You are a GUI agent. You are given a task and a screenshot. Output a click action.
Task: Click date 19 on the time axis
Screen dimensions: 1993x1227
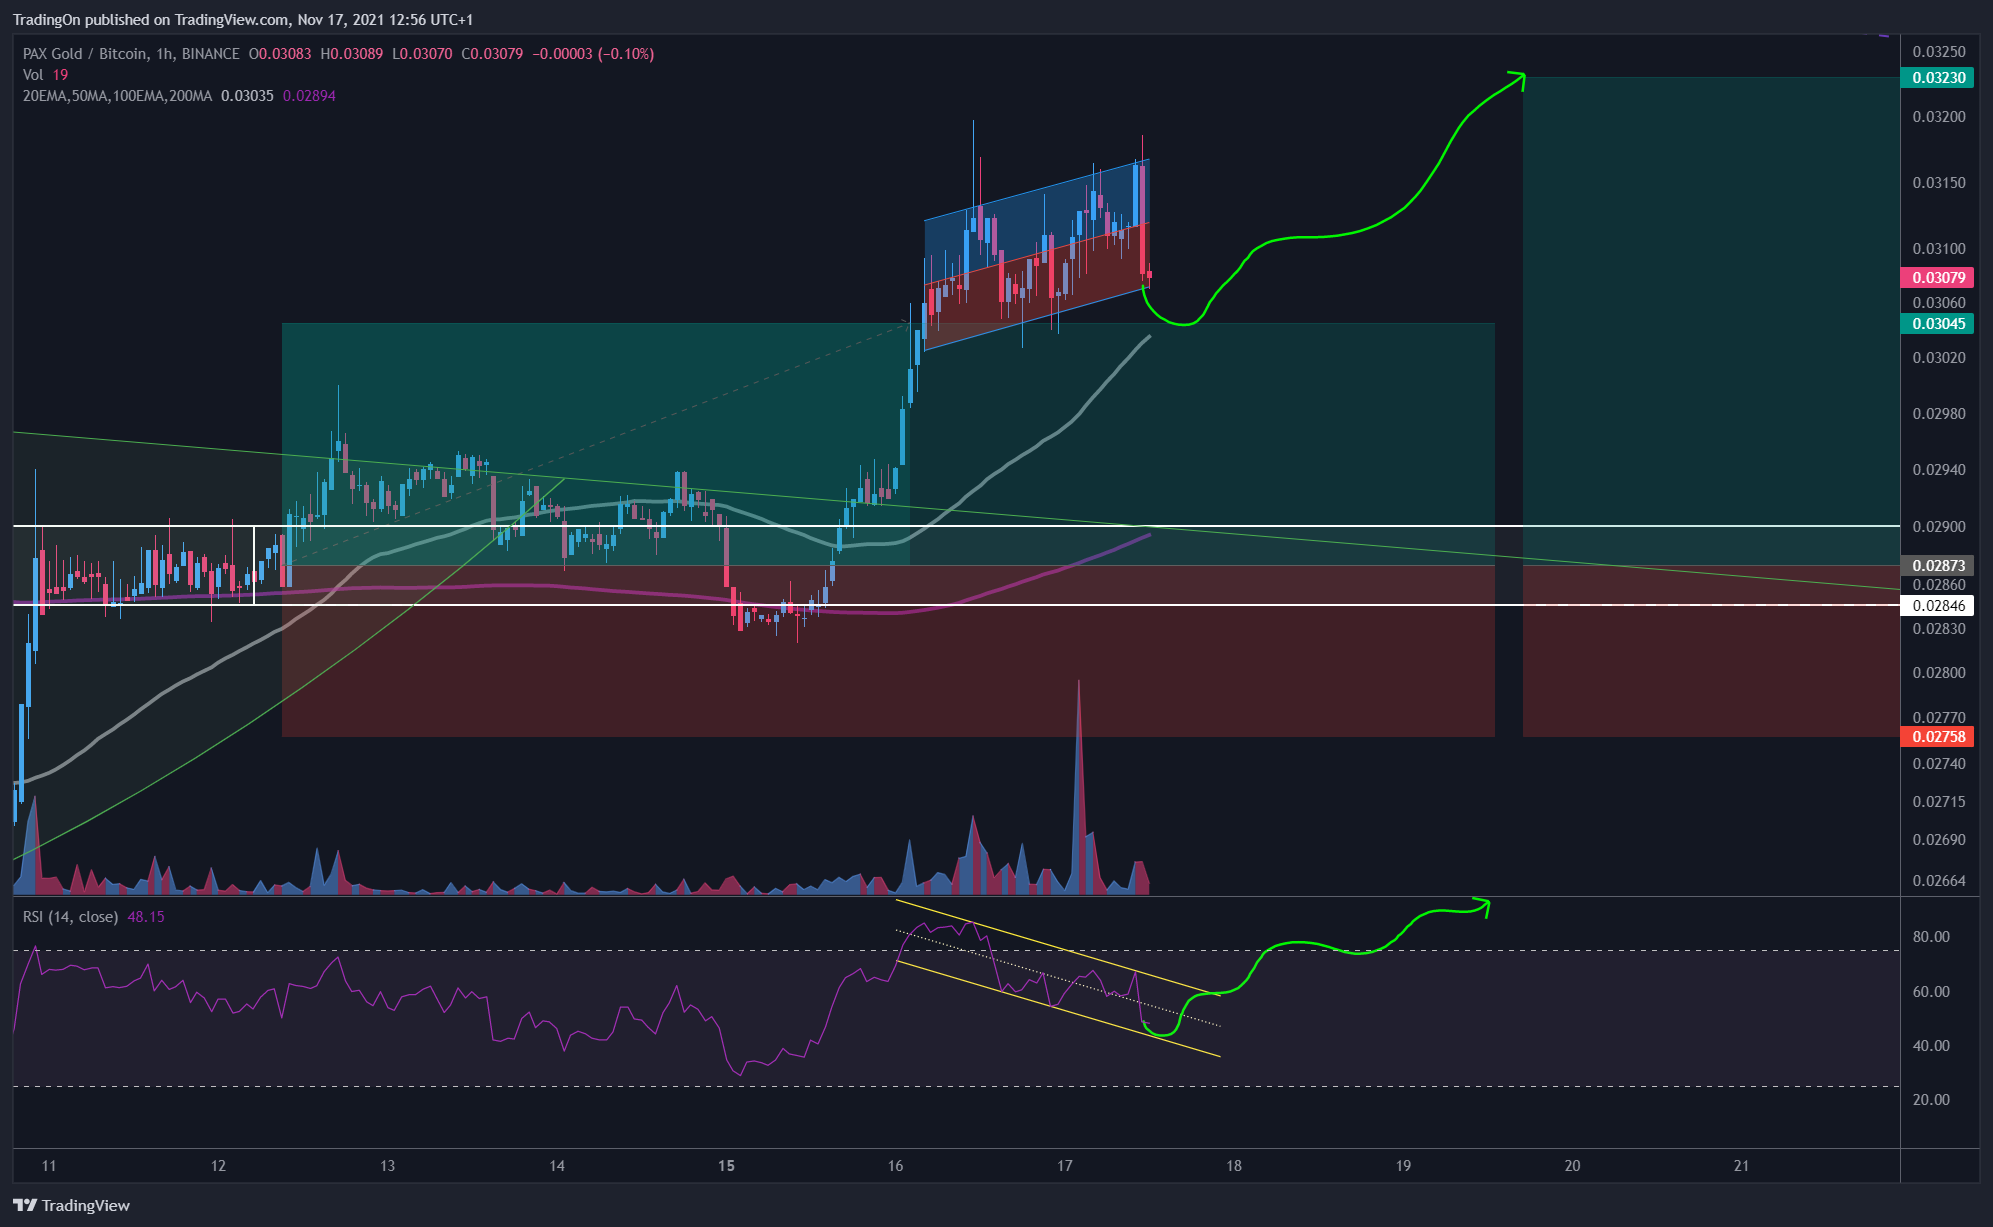1403,1166
